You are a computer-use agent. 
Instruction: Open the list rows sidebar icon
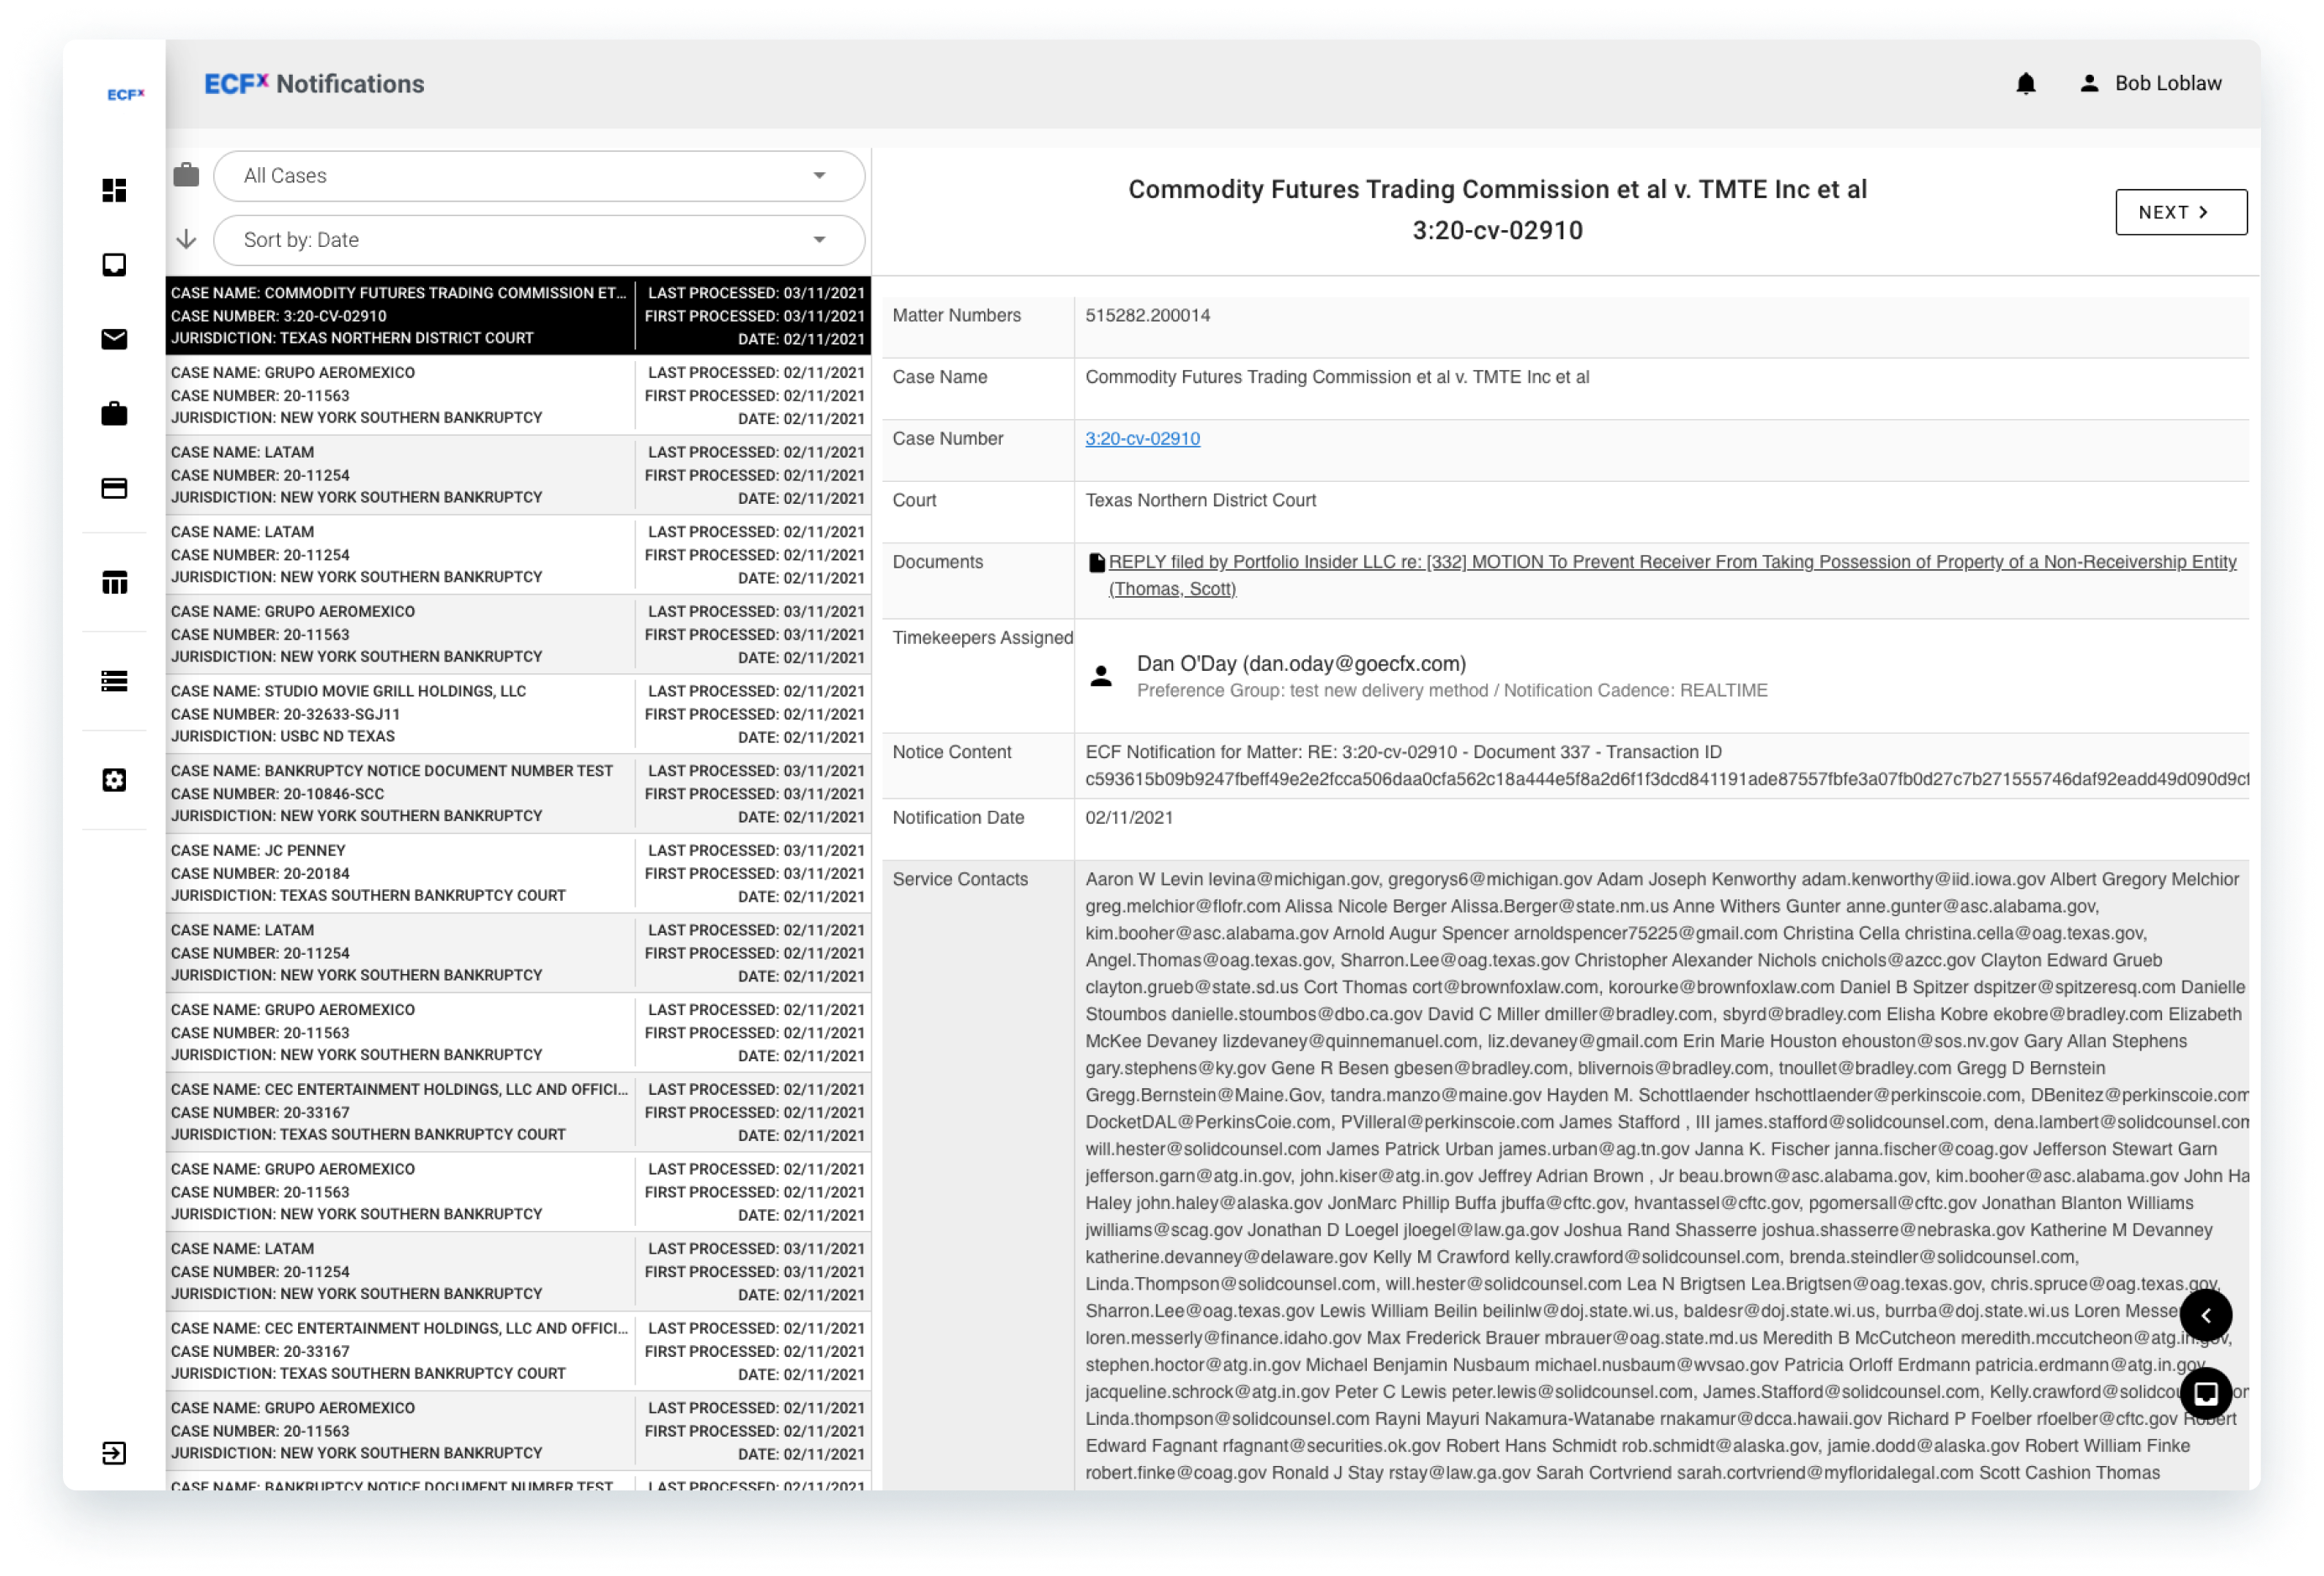(x=114, y=681)
